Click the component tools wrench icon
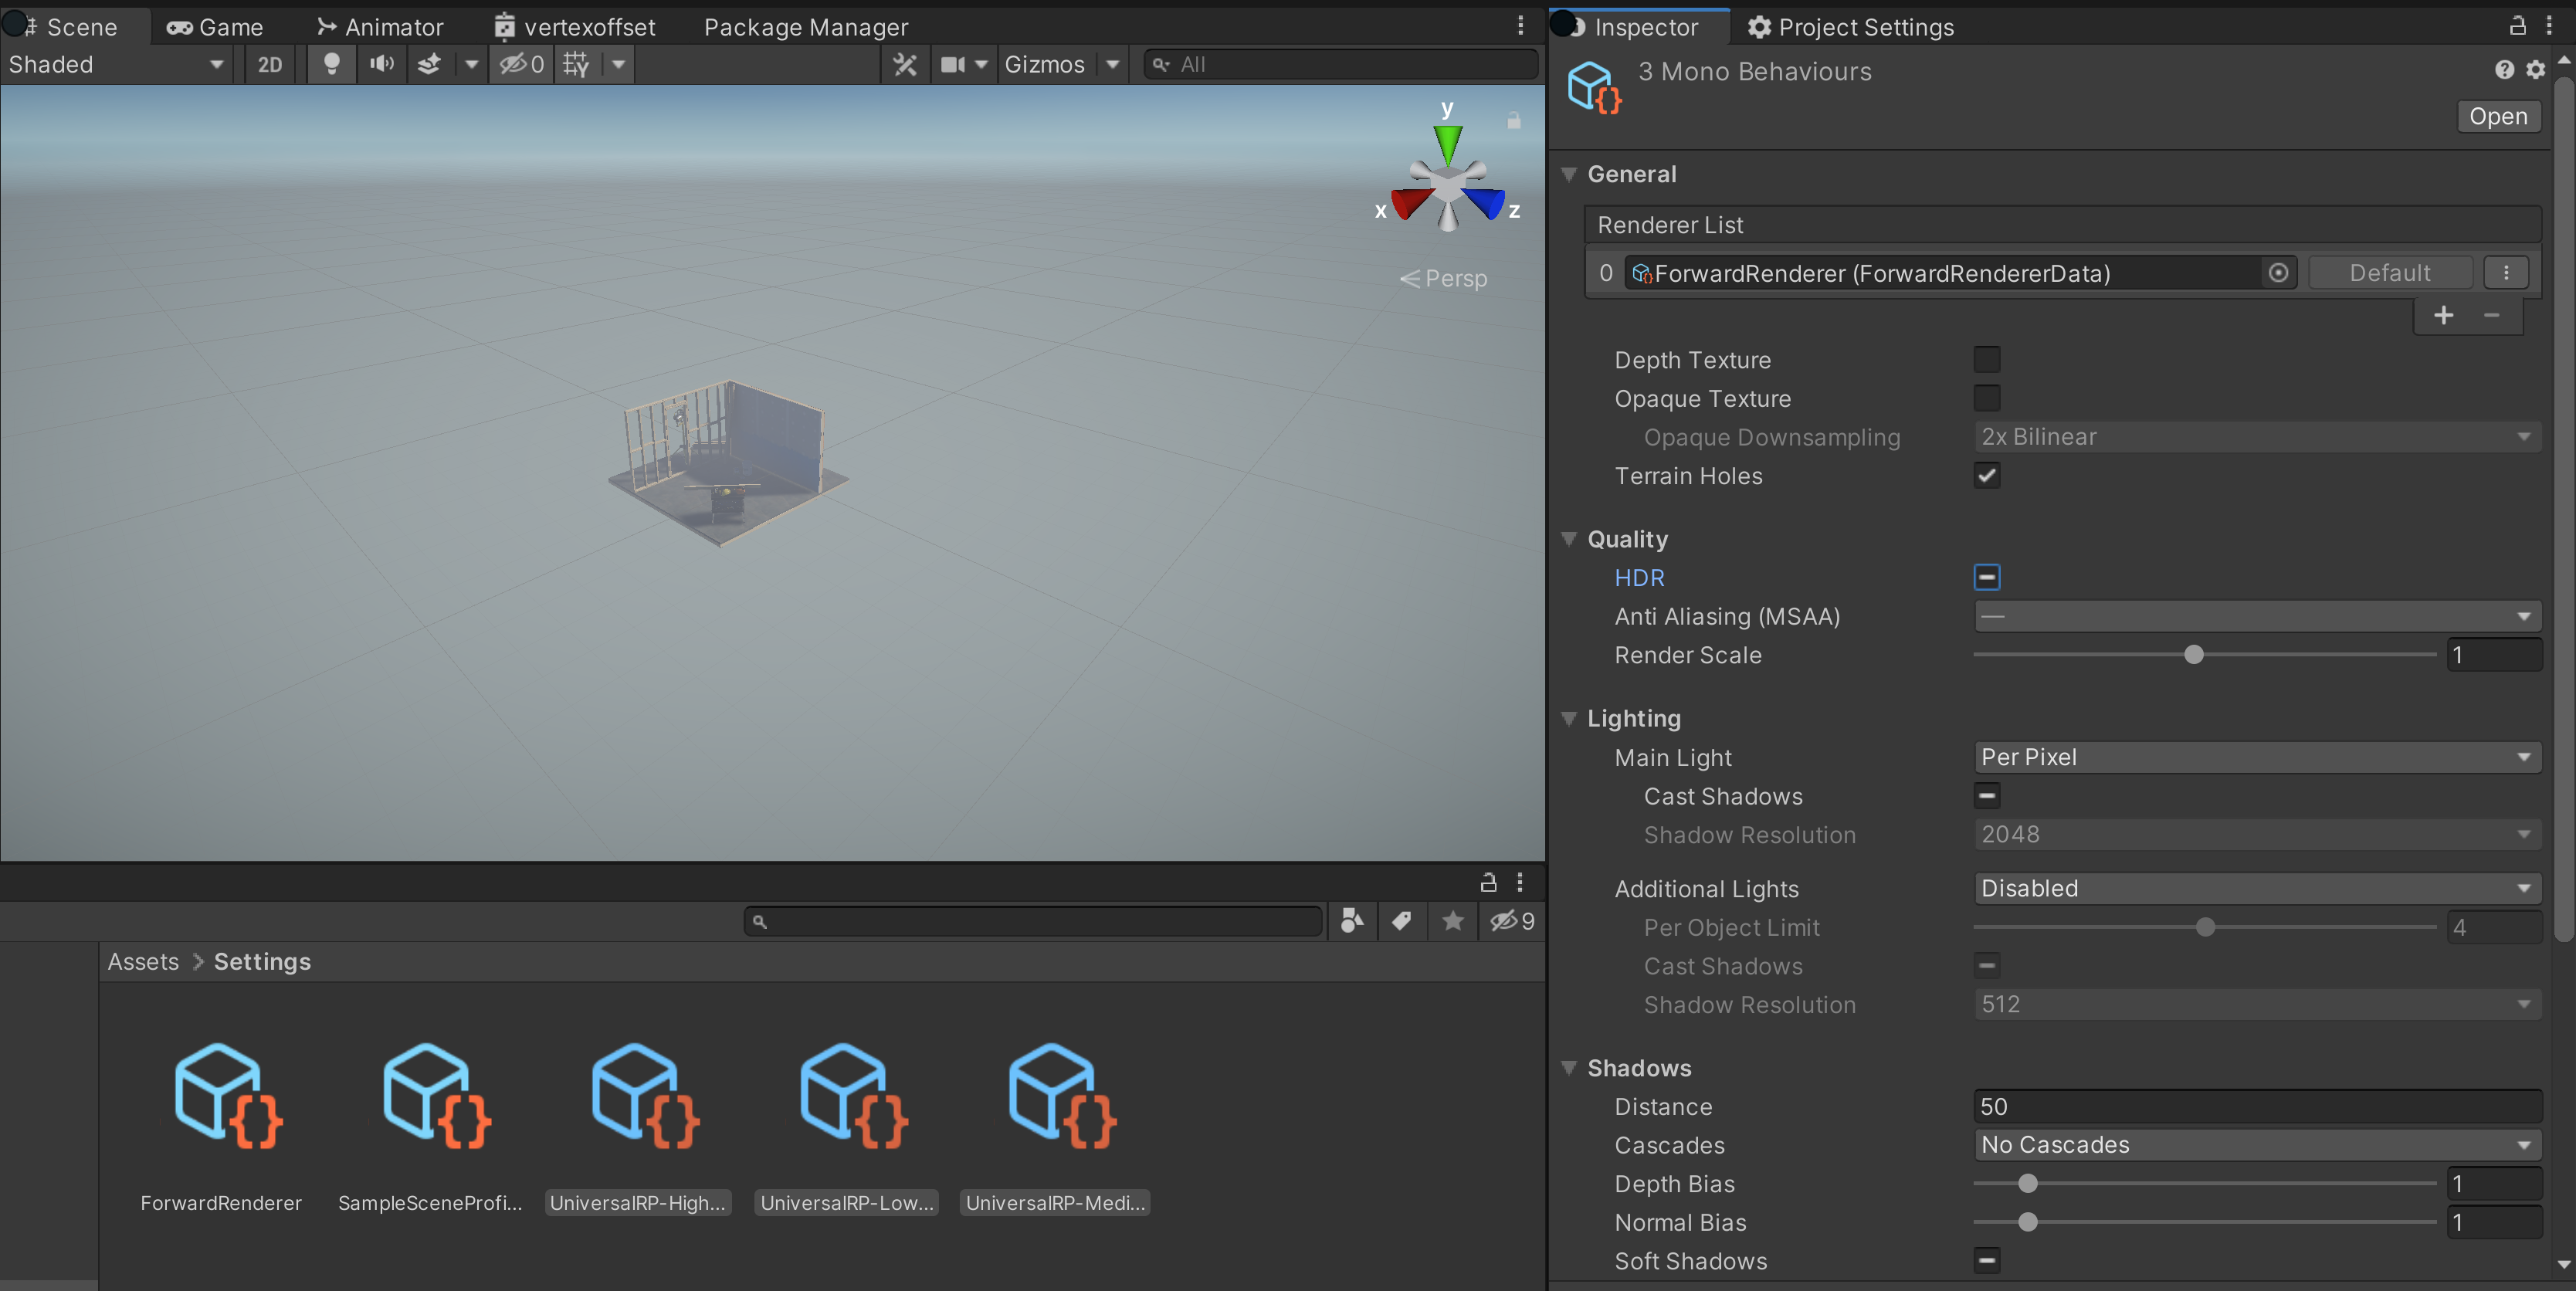Image resolution: width=2576 pixels, height=1291 pixels. 905,64
